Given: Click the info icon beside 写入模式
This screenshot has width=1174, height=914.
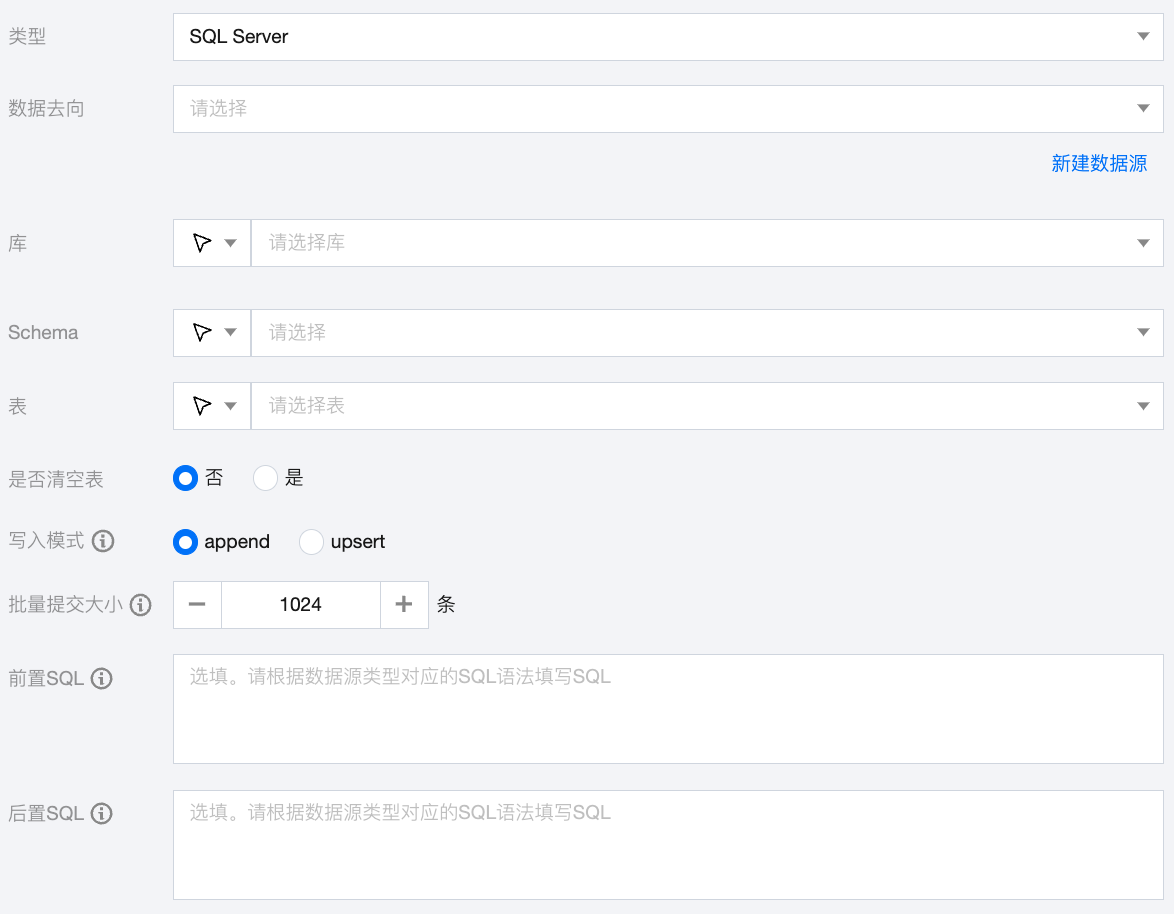Looking at the screenshot, I should (x=103, y=542).
